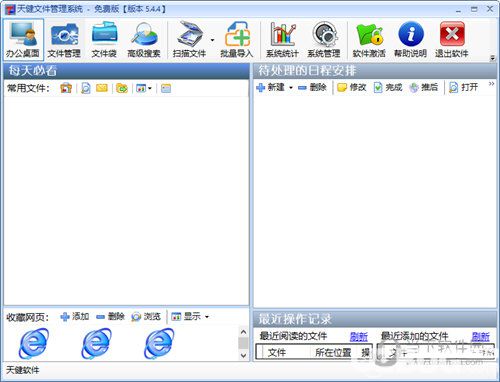Viewport: 500px width, 382px height.
Task: Mark schedule as 完成
Action: tap(388, 87)
